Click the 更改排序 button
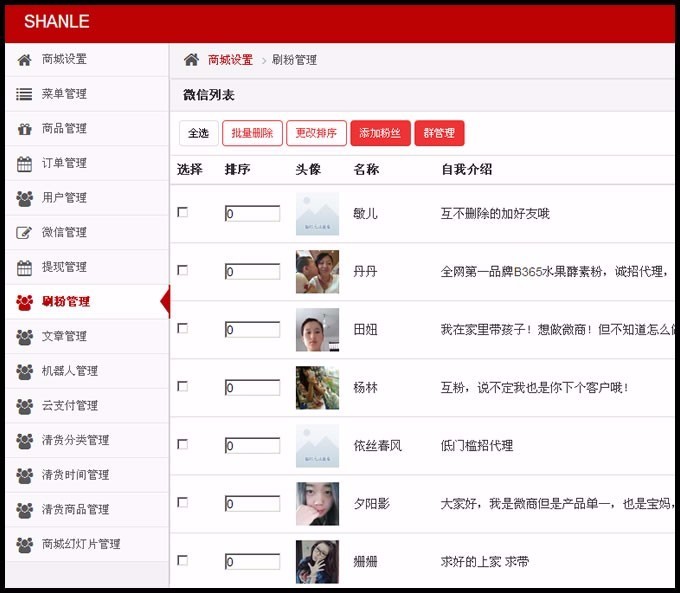The width and height of the screenshot is (680, 593). 317,133
